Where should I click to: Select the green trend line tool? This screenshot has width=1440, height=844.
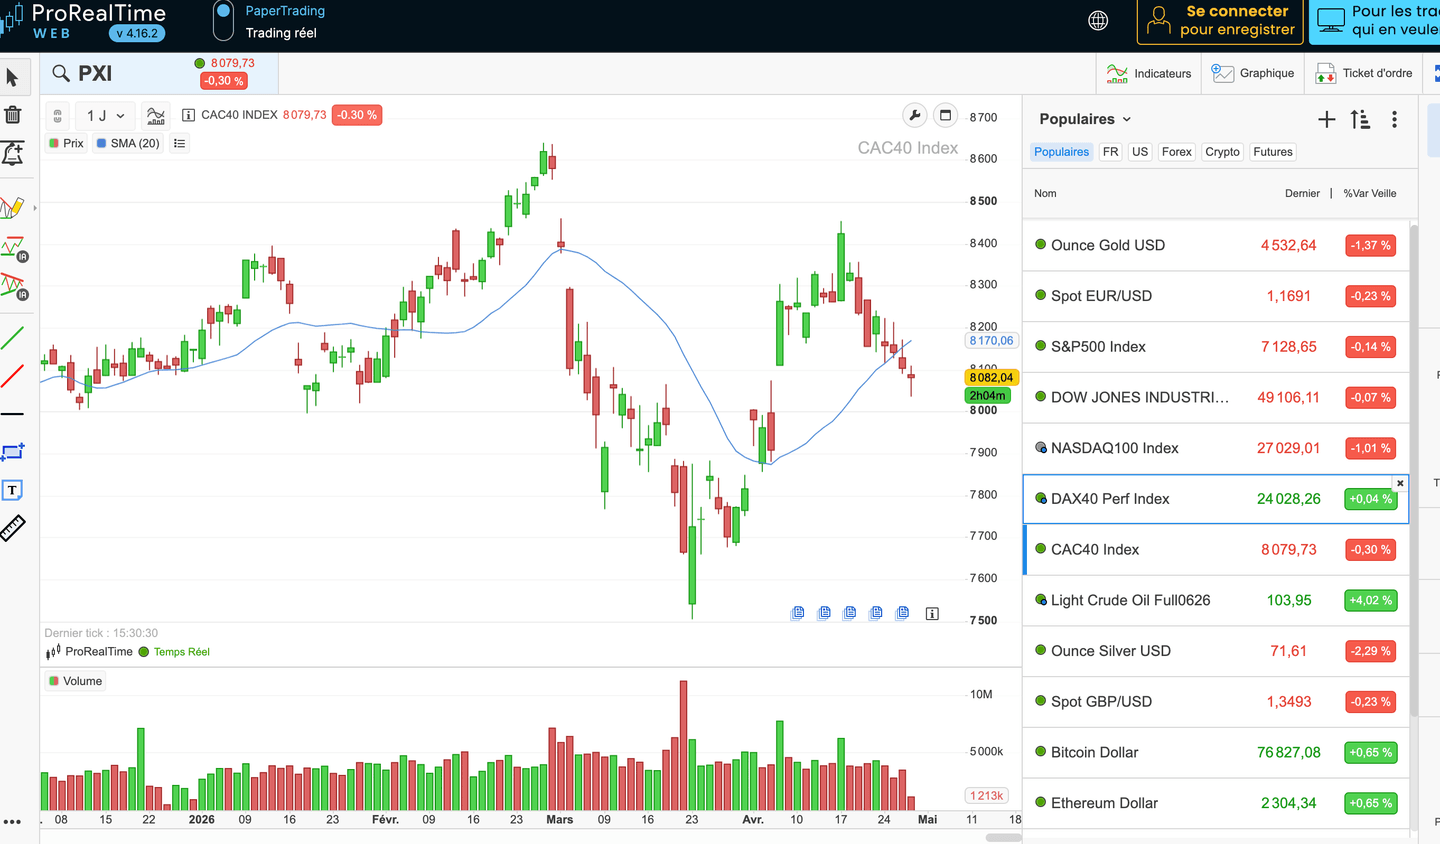coord(12,338)
